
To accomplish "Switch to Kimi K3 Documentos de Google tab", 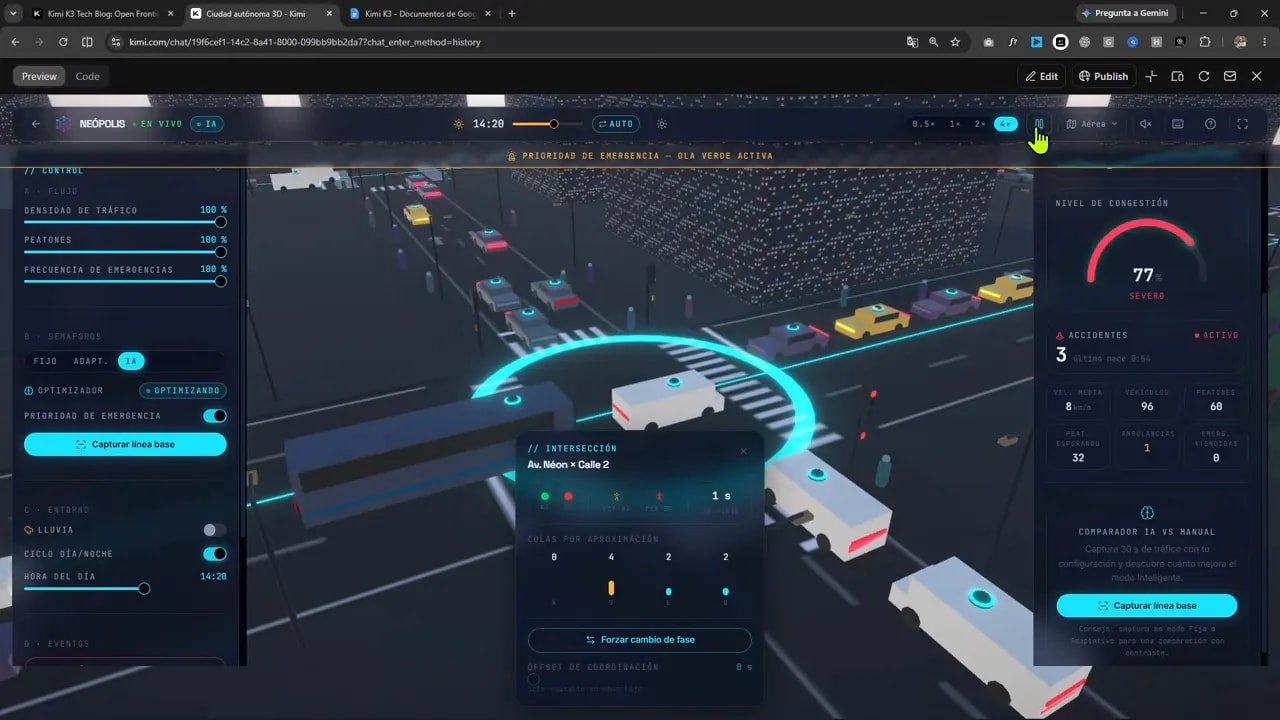I will 420,13.
